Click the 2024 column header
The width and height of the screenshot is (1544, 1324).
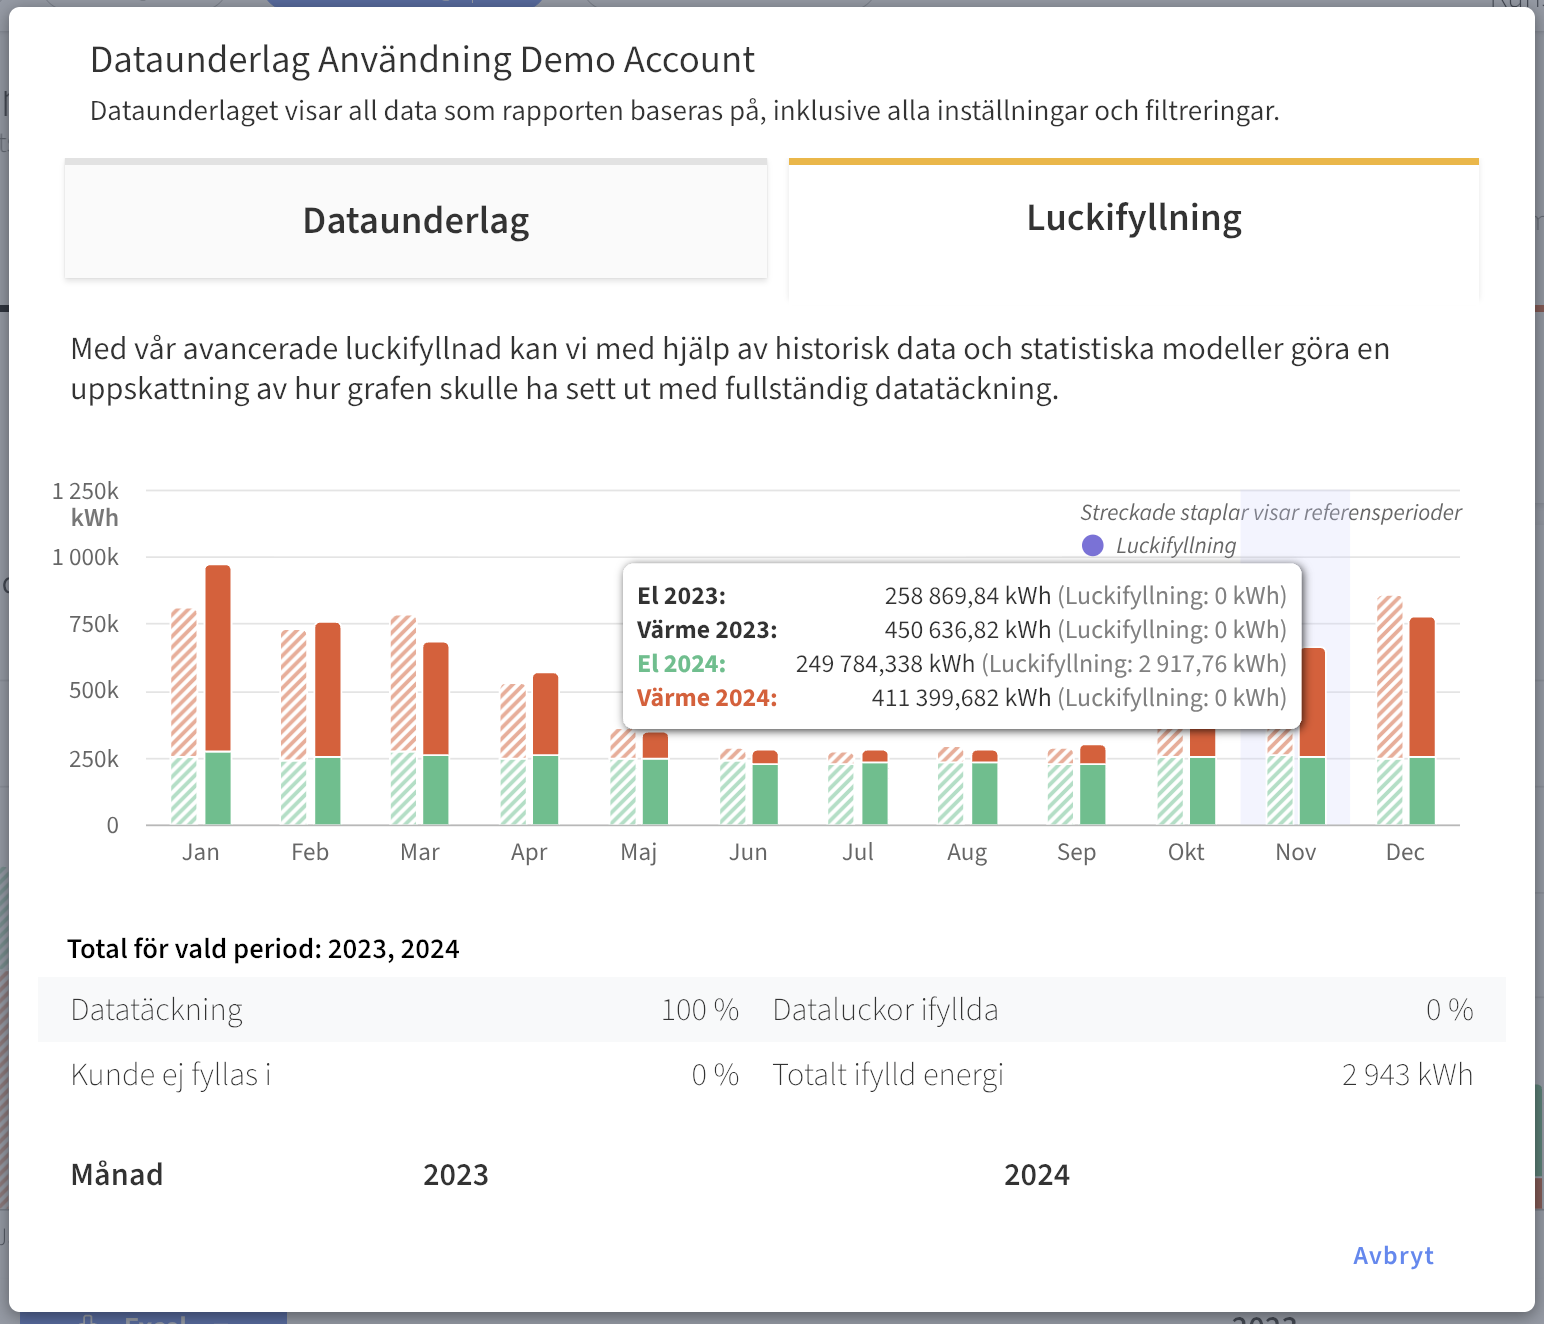1036,1174
